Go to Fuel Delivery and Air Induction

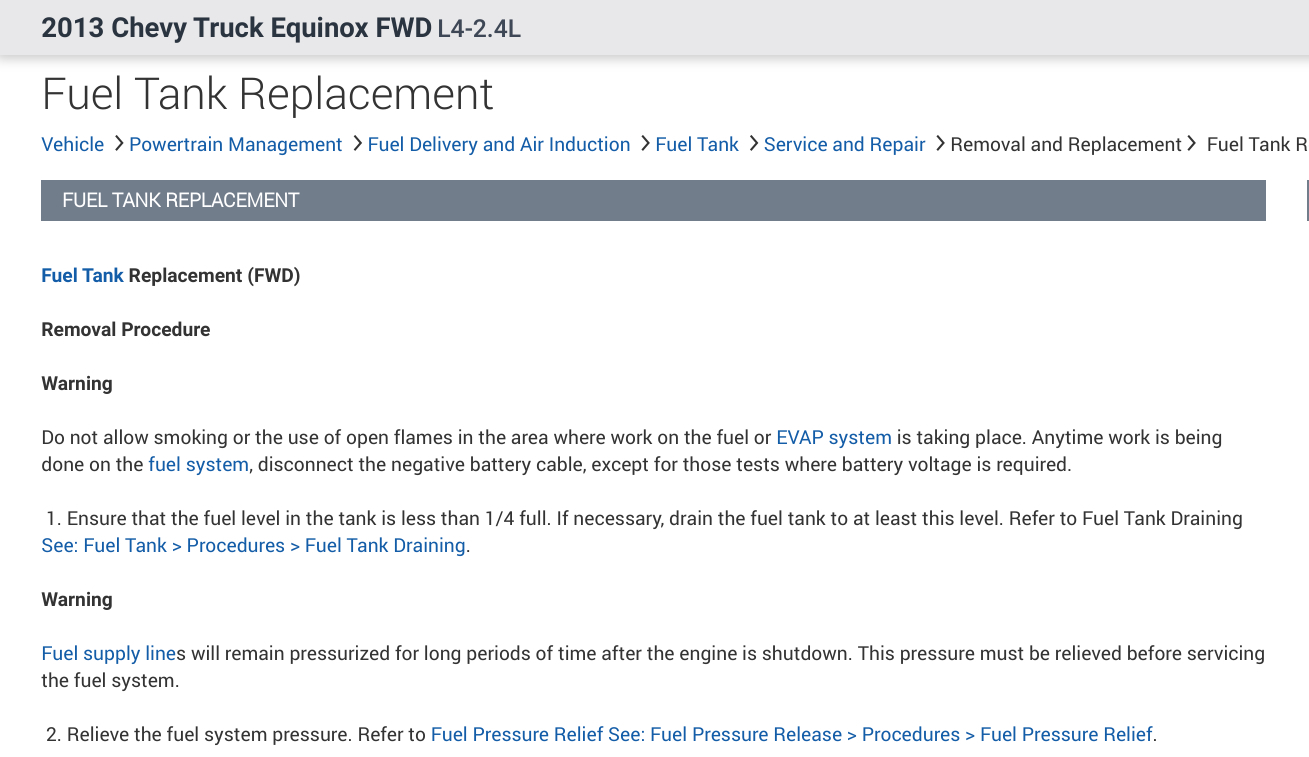tap(498, 145)
